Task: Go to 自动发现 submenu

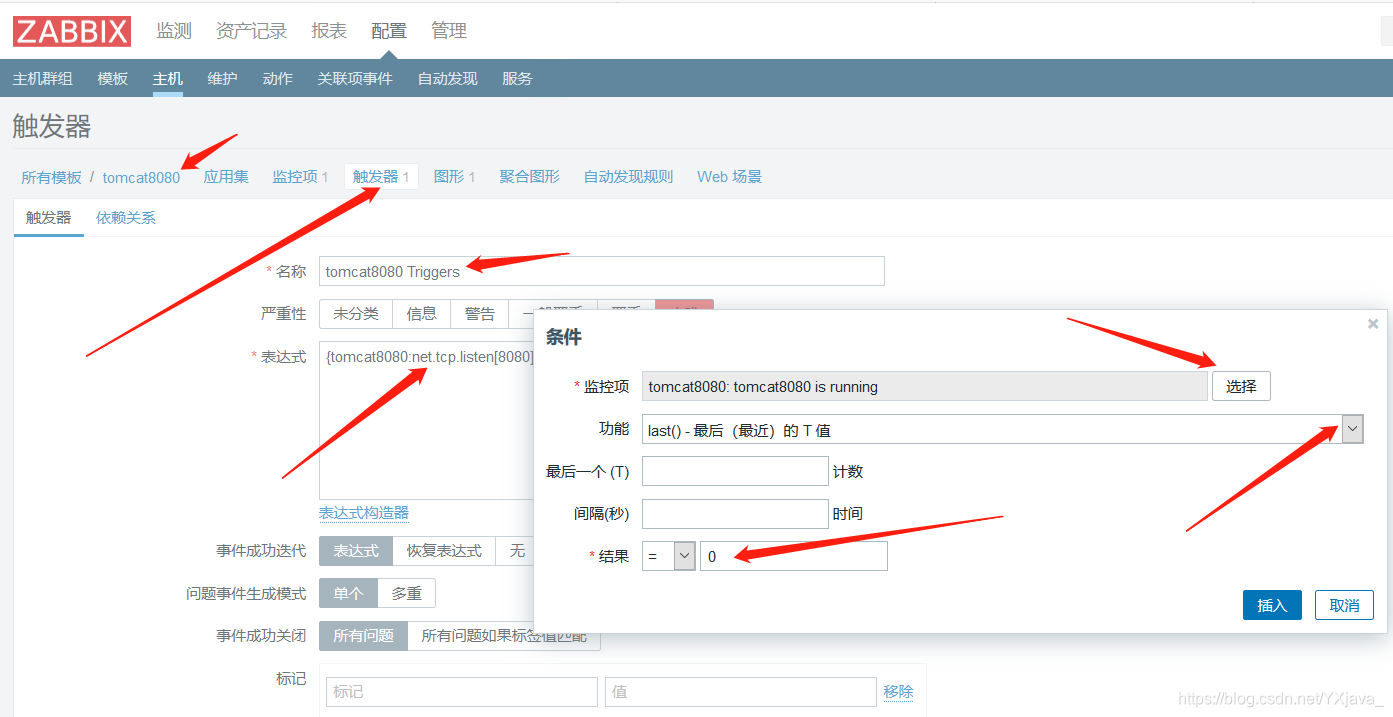Action: [x=447, y=78]
